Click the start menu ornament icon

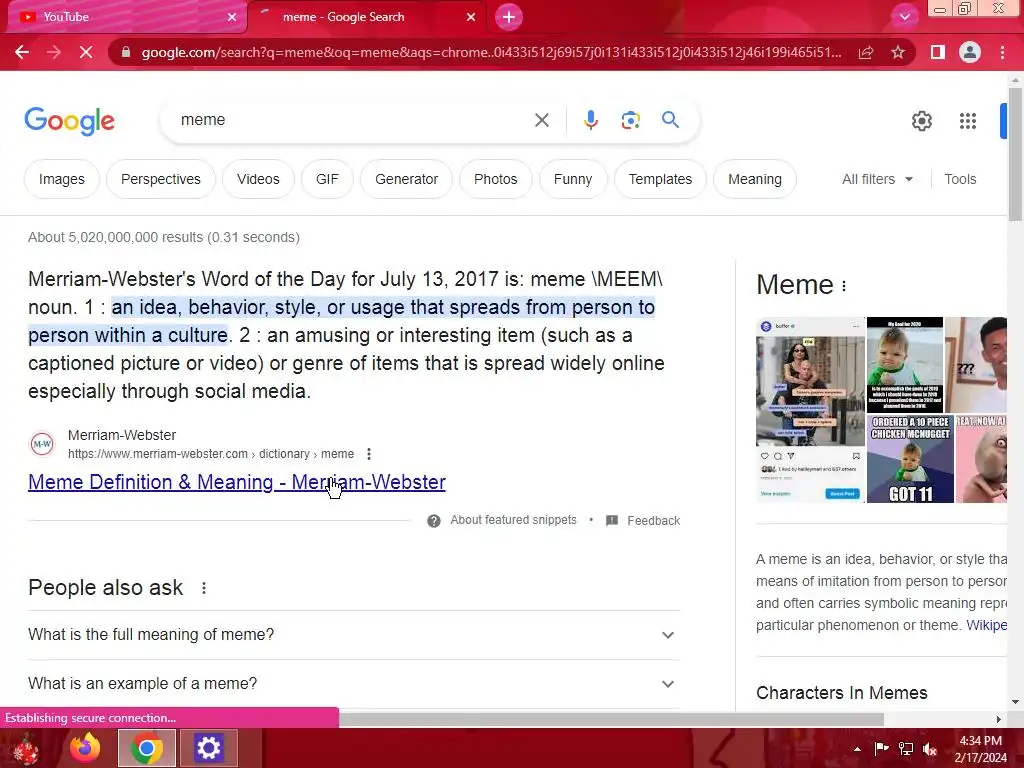(25, 748)
